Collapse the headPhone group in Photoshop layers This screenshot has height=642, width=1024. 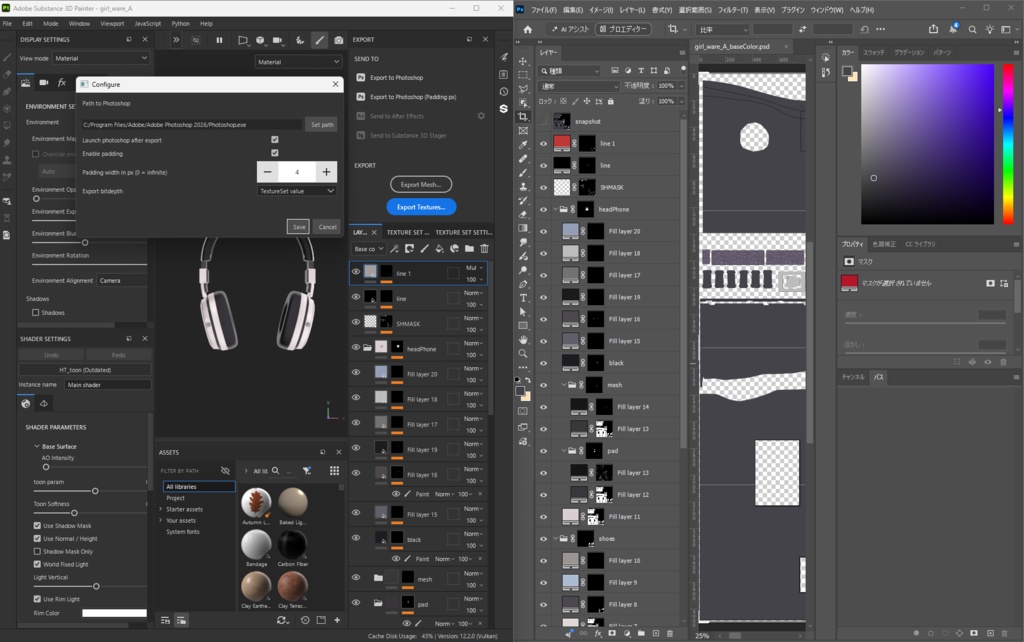[x=555, y=209]
